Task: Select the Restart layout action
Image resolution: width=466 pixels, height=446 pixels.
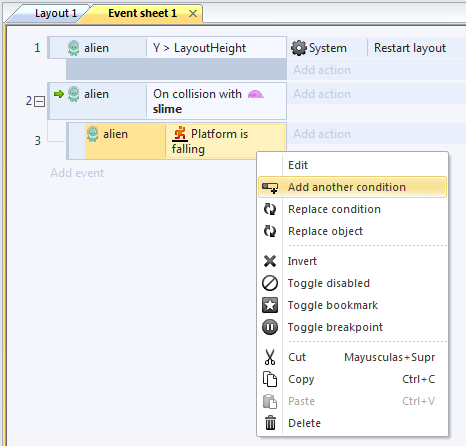Action: coord(410,48)
